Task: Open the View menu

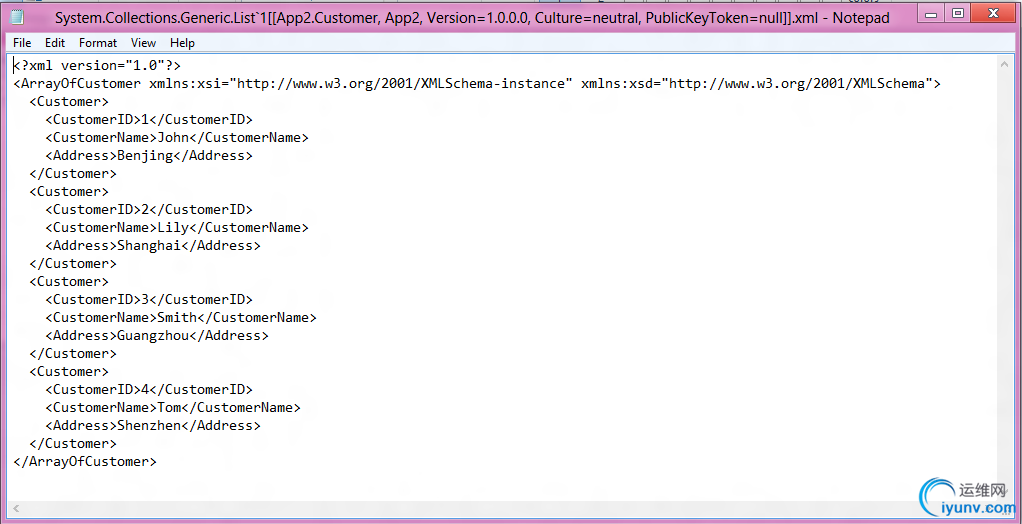Action: 143,43
